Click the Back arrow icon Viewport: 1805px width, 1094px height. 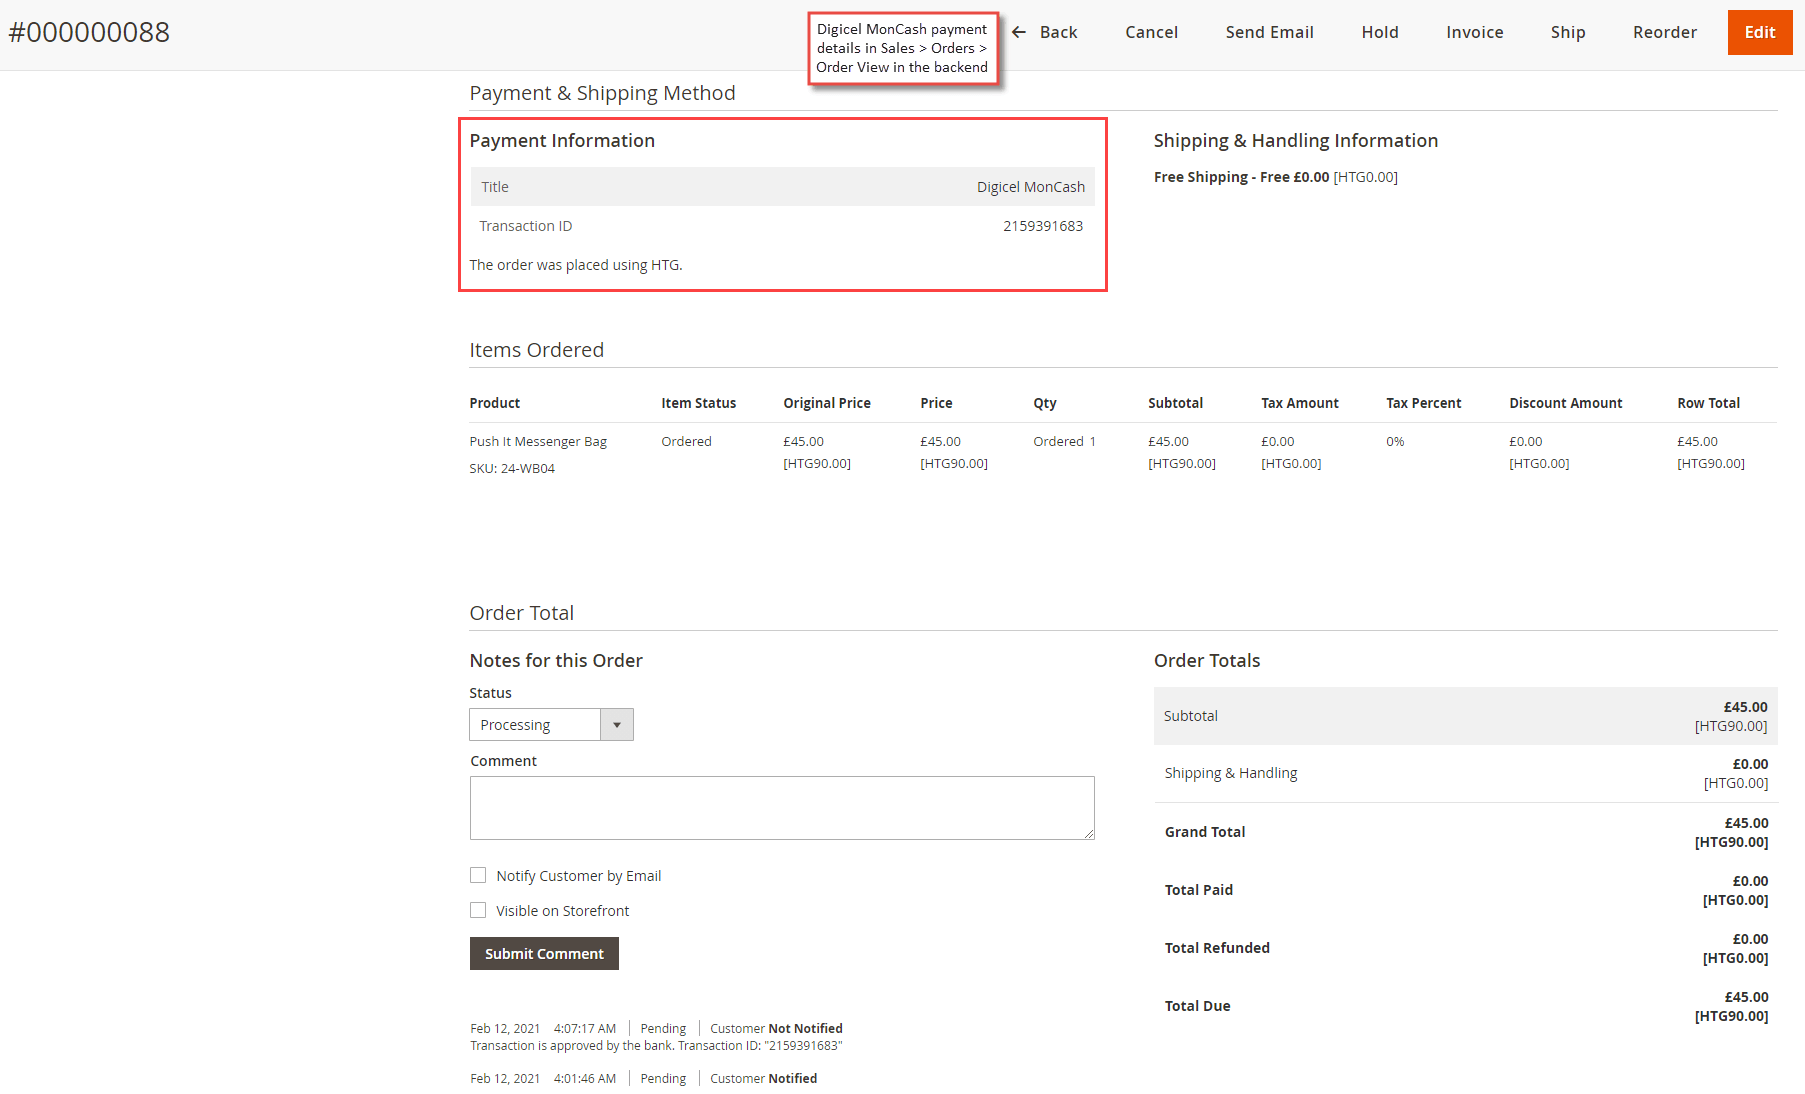1018,31
